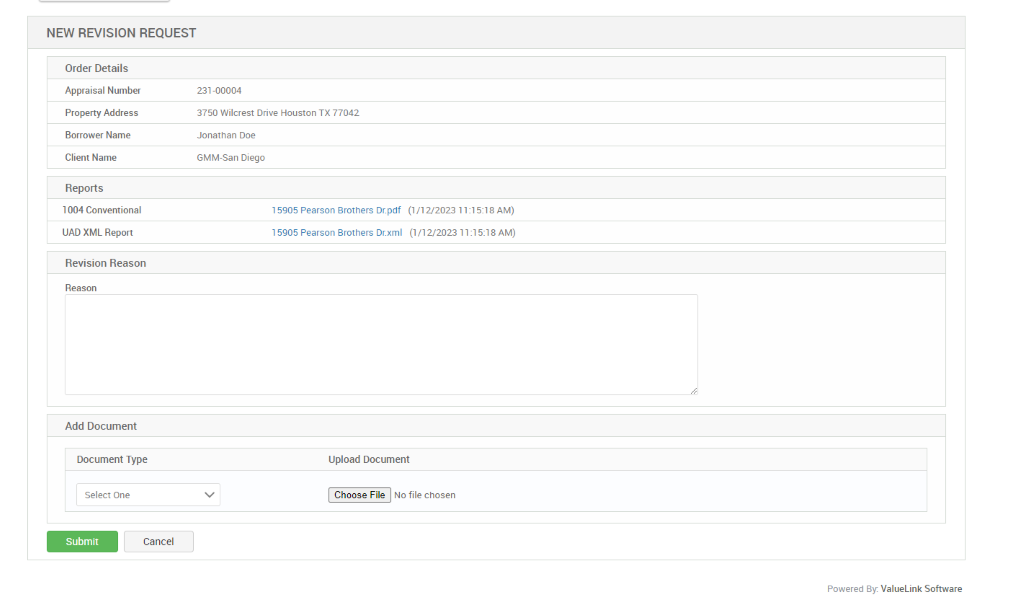This screenshot has height=595, width=1024.
Task: Click client name GMM-San Diego
Action: 228,157
